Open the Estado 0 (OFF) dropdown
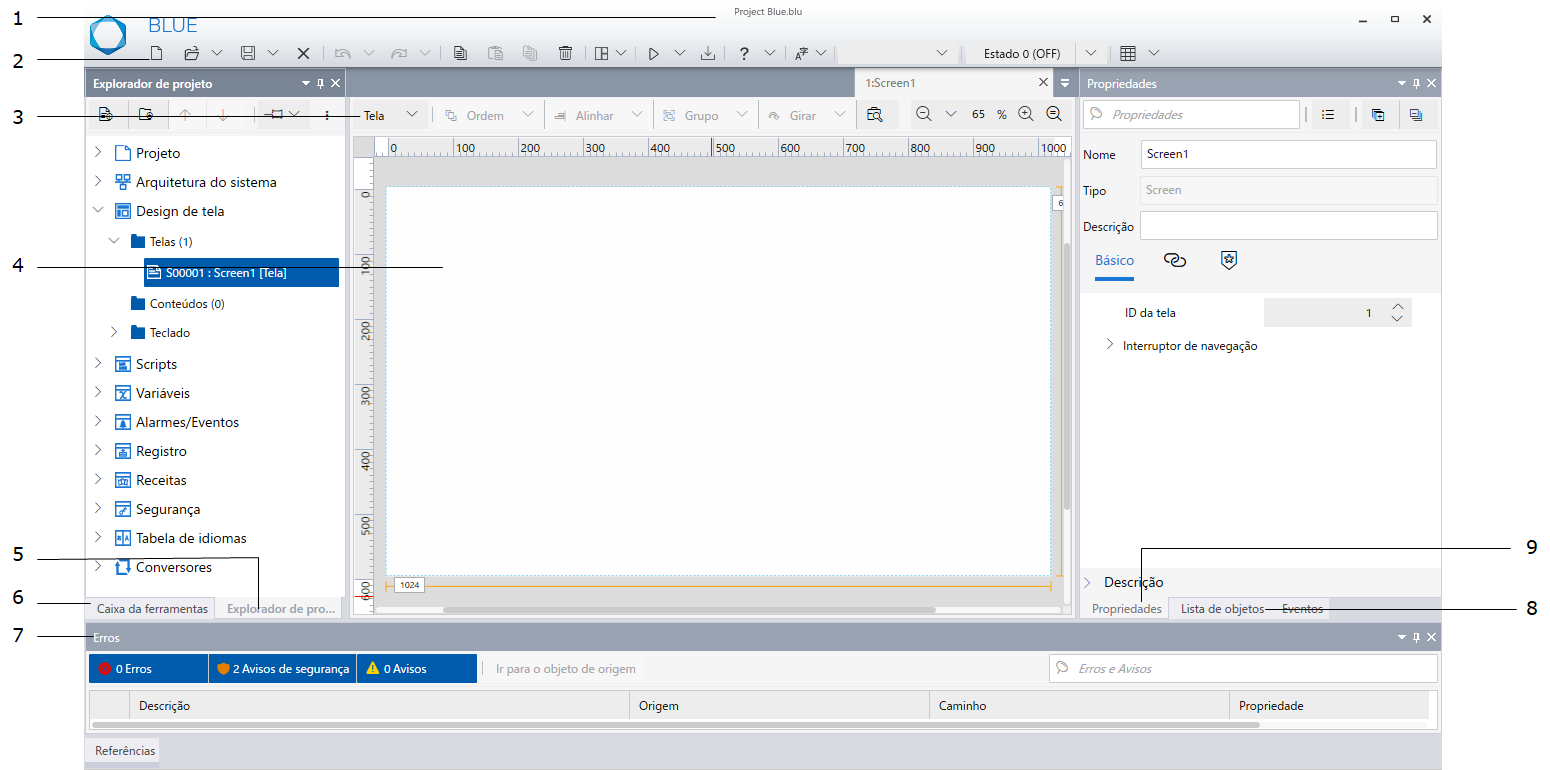 point(1091,53)
